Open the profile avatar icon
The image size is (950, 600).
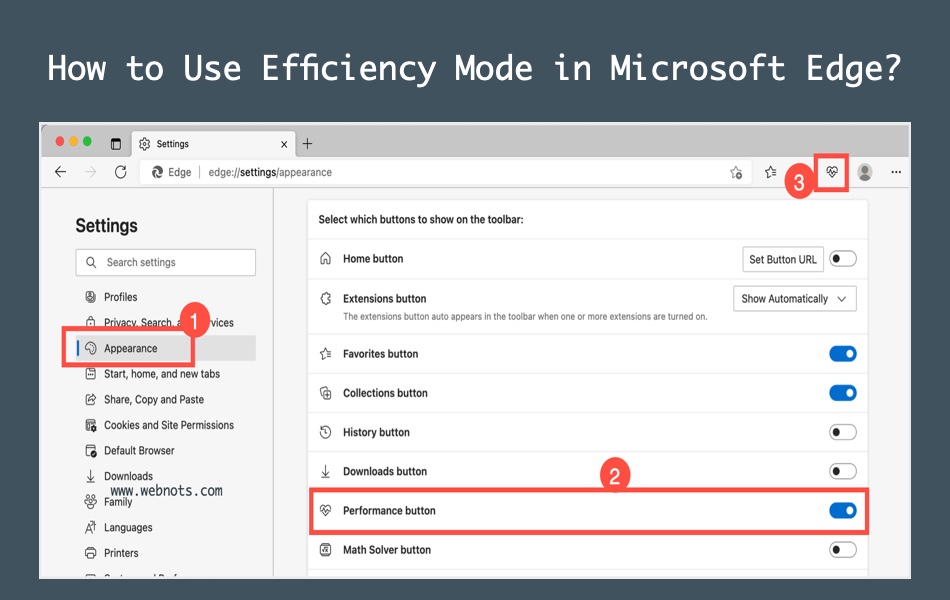(x=865, y=172)
